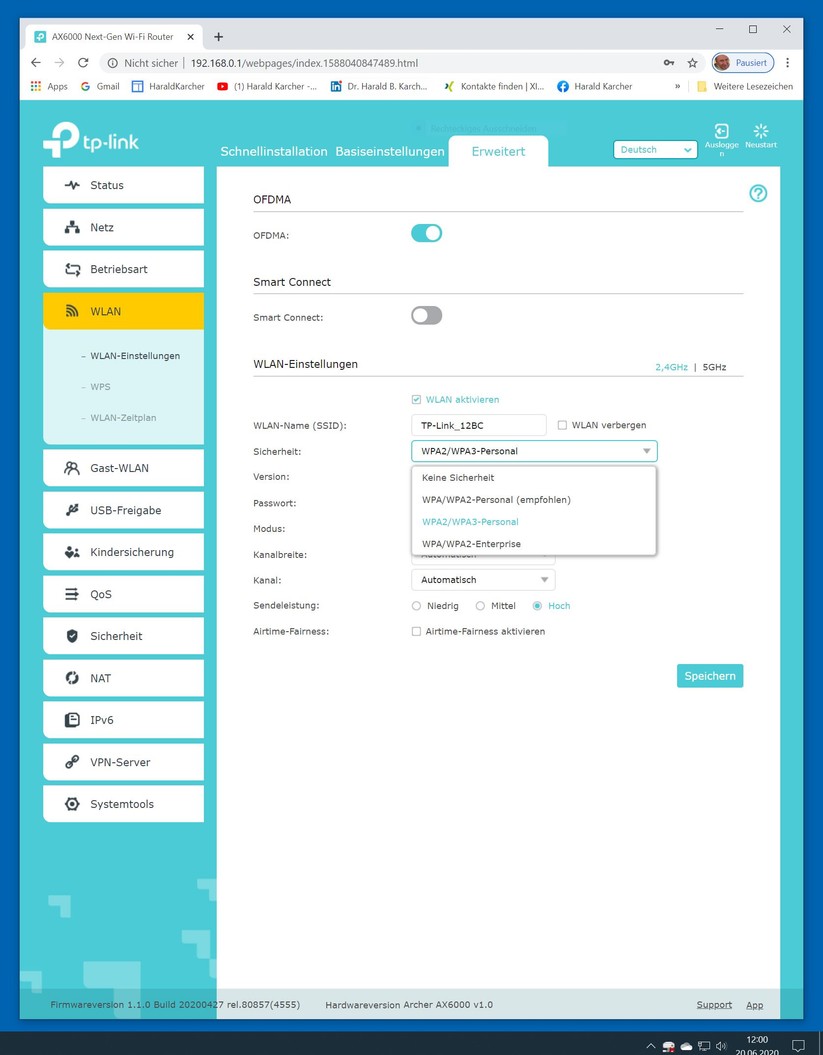The image size is (823, 1055).
Task: Bookmark page with the star icon
Action: (x=692, y=63)
